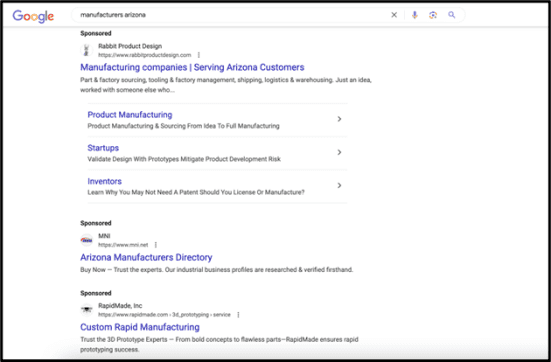
Task: Clear the search query with X icon
Action: point(394,15)
